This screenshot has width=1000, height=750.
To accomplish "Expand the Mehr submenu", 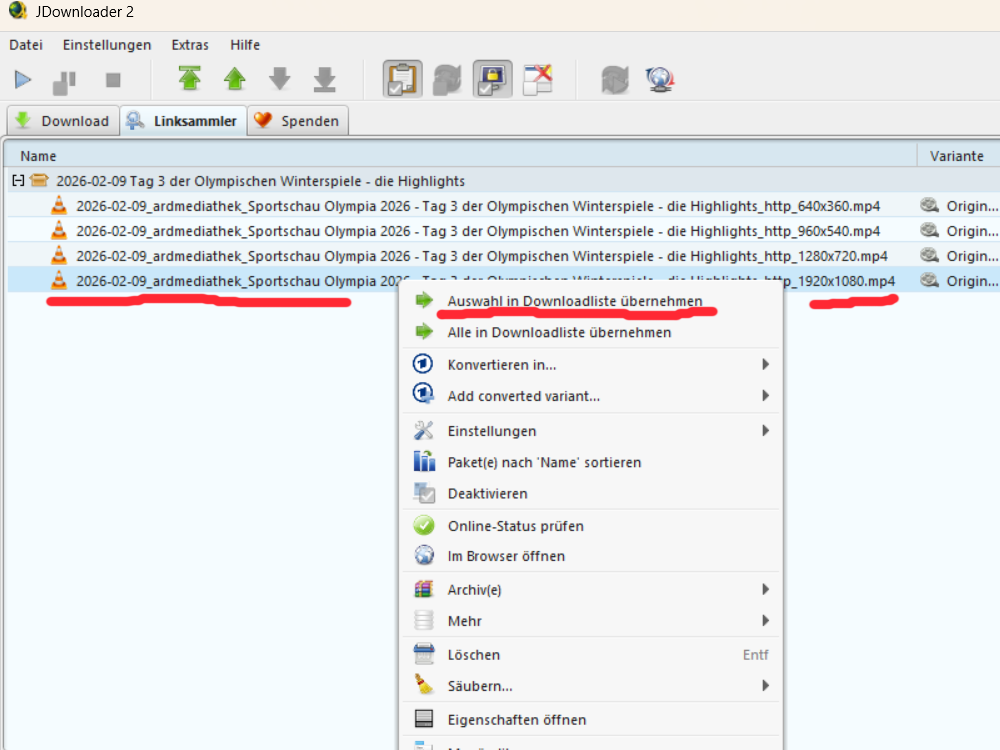I will (x=591, y=621).
